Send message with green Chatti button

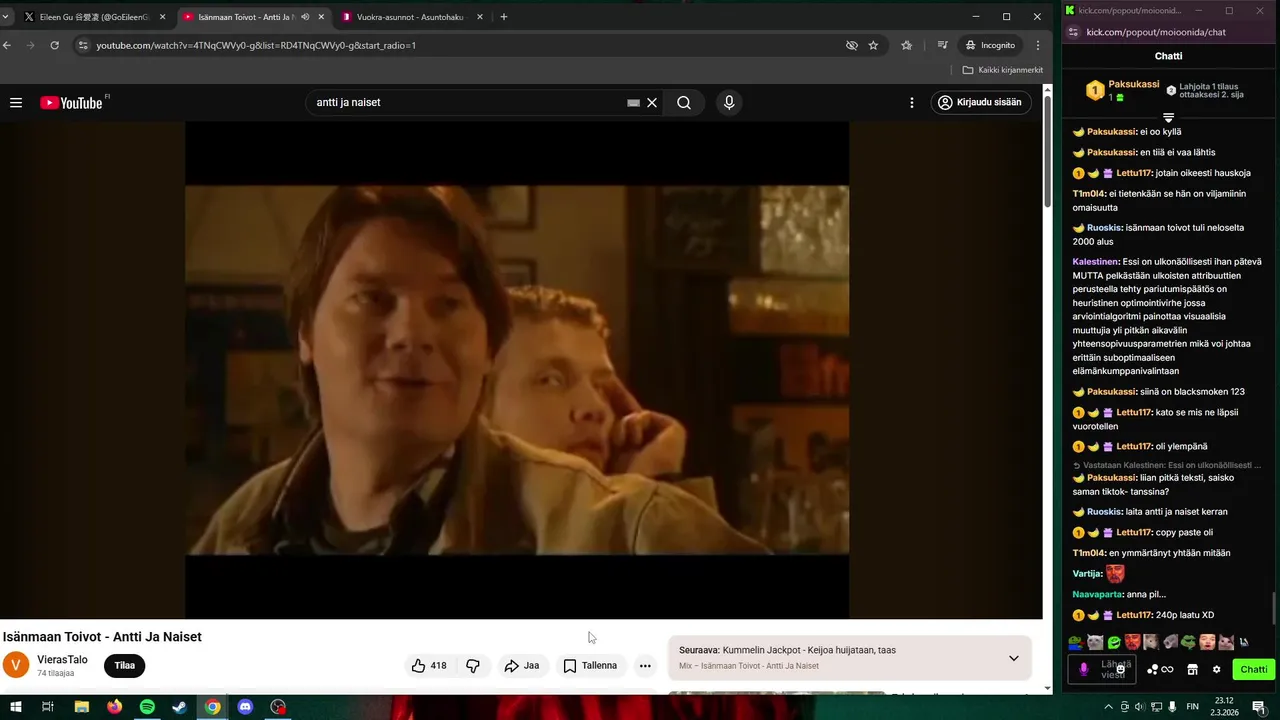[1254, 669]
